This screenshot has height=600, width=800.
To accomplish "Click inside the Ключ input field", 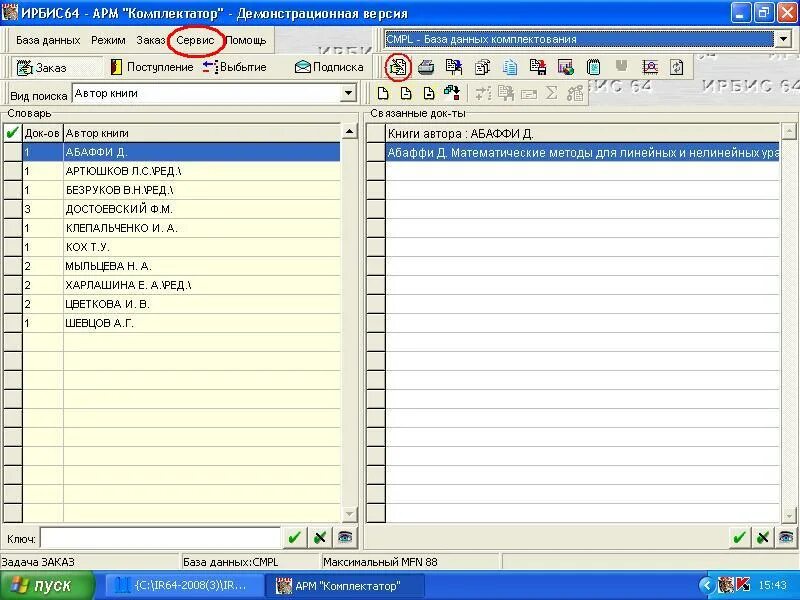I will (160, 538).
